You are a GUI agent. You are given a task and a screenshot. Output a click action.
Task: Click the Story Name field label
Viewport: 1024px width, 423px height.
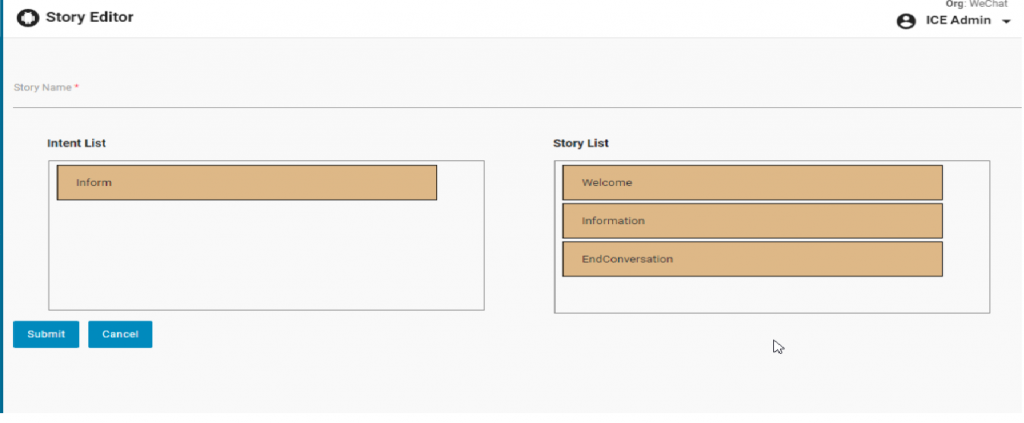click(42, 88)
